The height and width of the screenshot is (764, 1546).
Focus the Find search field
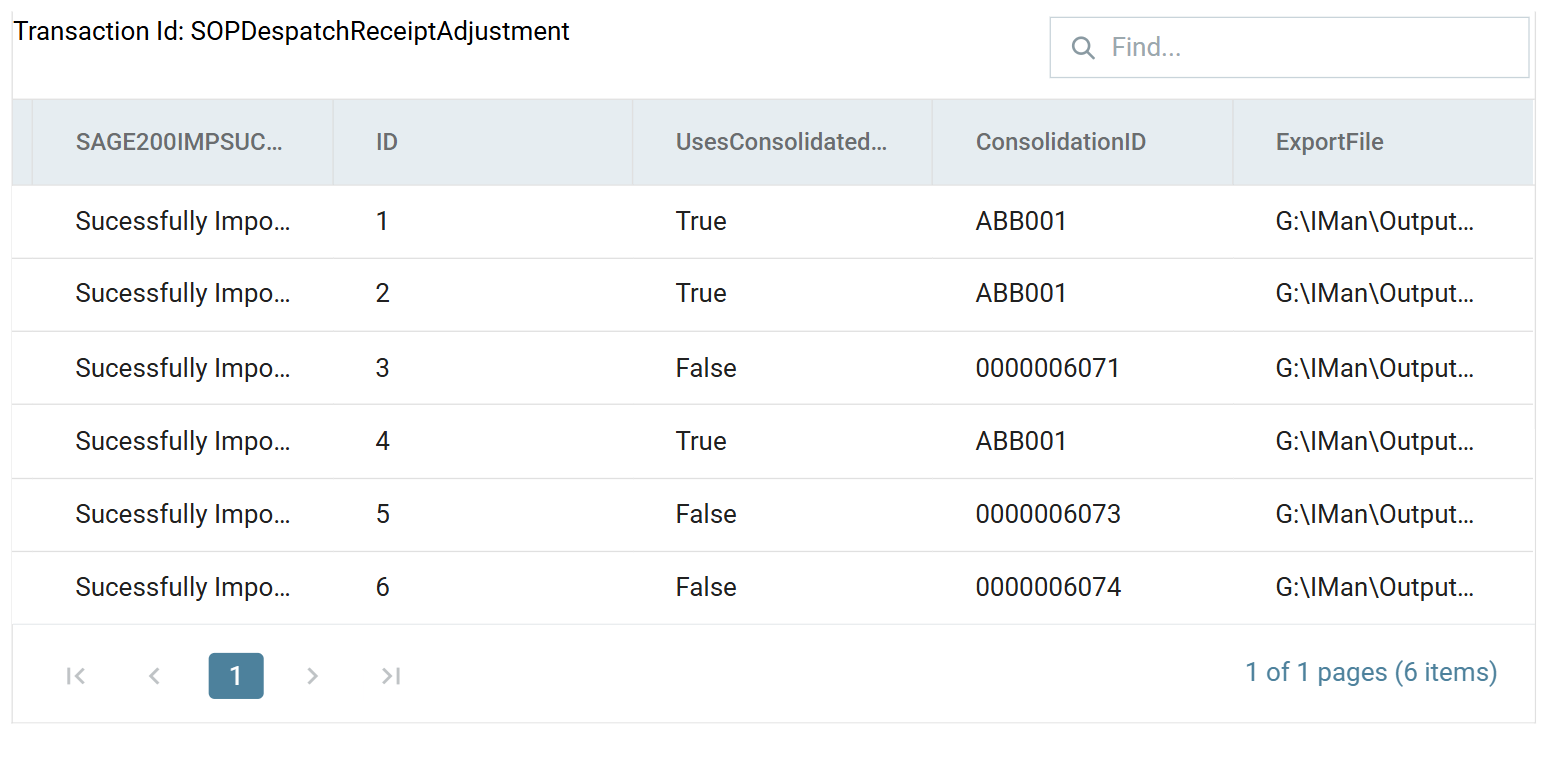1289,47
